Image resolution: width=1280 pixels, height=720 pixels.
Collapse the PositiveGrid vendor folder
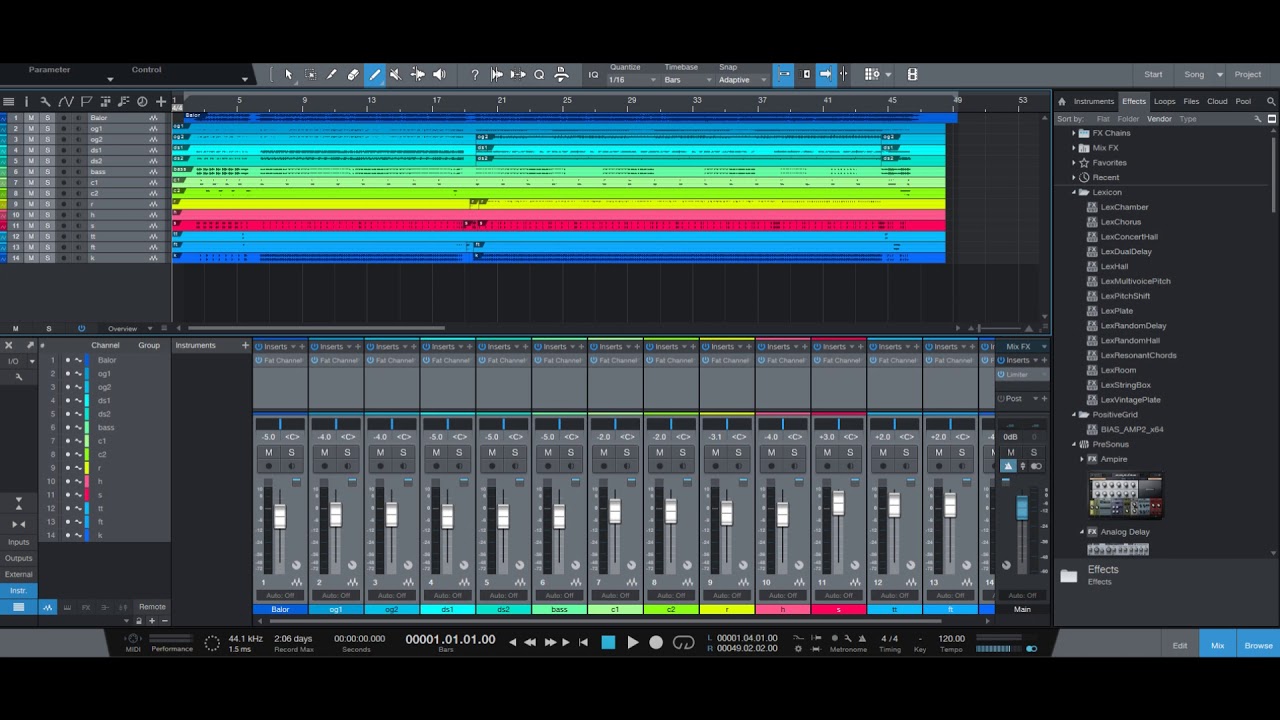click(x=1074, y=414)
